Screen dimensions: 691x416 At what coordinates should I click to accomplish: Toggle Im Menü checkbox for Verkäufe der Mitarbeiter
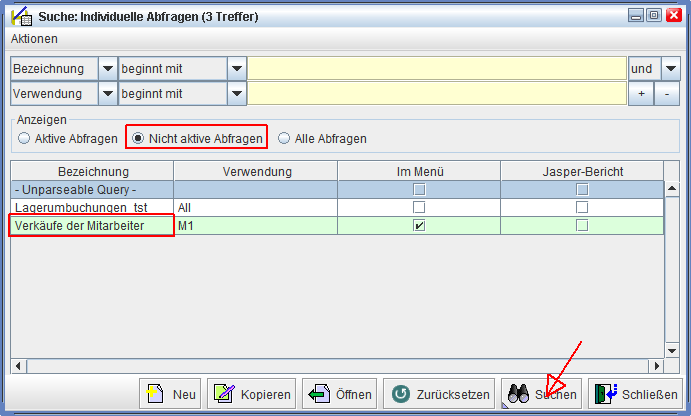(420, 226)
